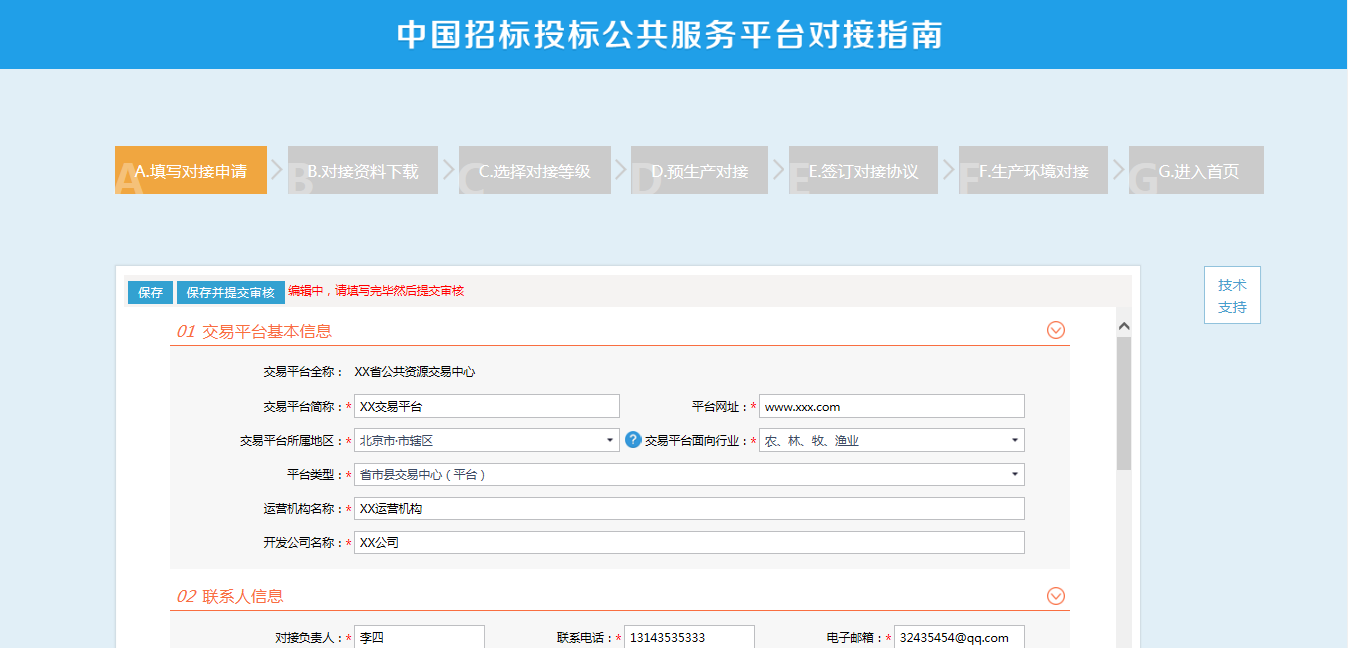Viewport: 1348px width, 648px height.
Task: Click 保存并提交审核 button
Action: point(230,292)
